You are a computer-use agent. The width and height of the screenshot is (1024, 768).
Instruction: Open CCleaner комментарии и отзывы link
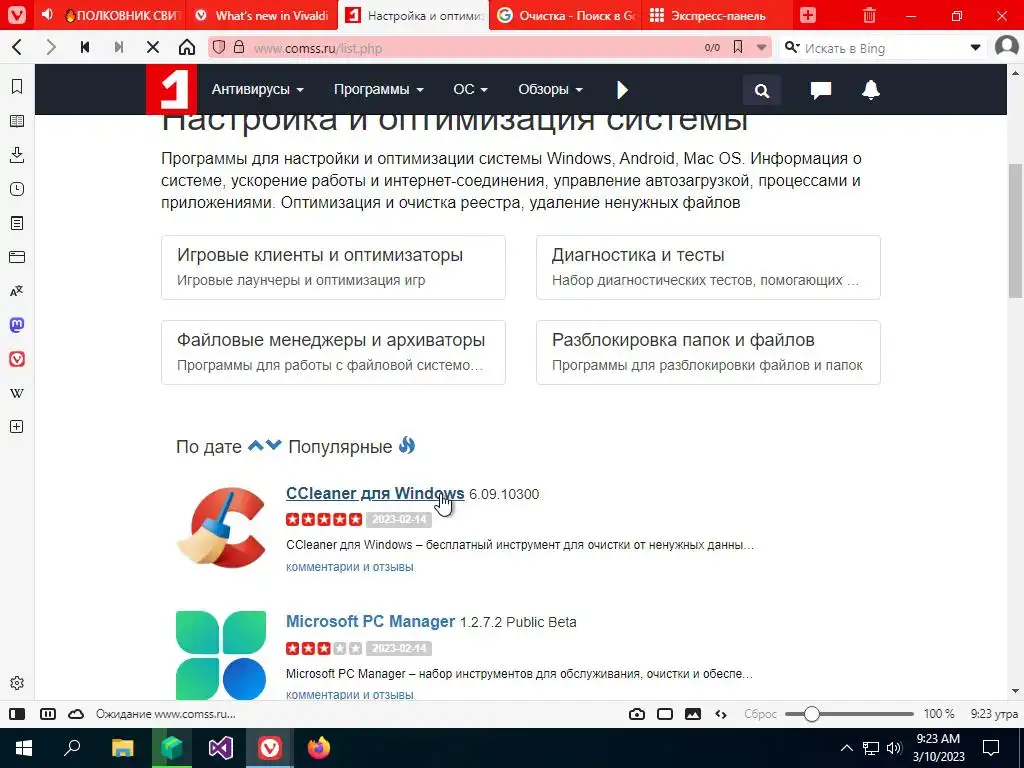pyautogui.click(x=349, y=567)
